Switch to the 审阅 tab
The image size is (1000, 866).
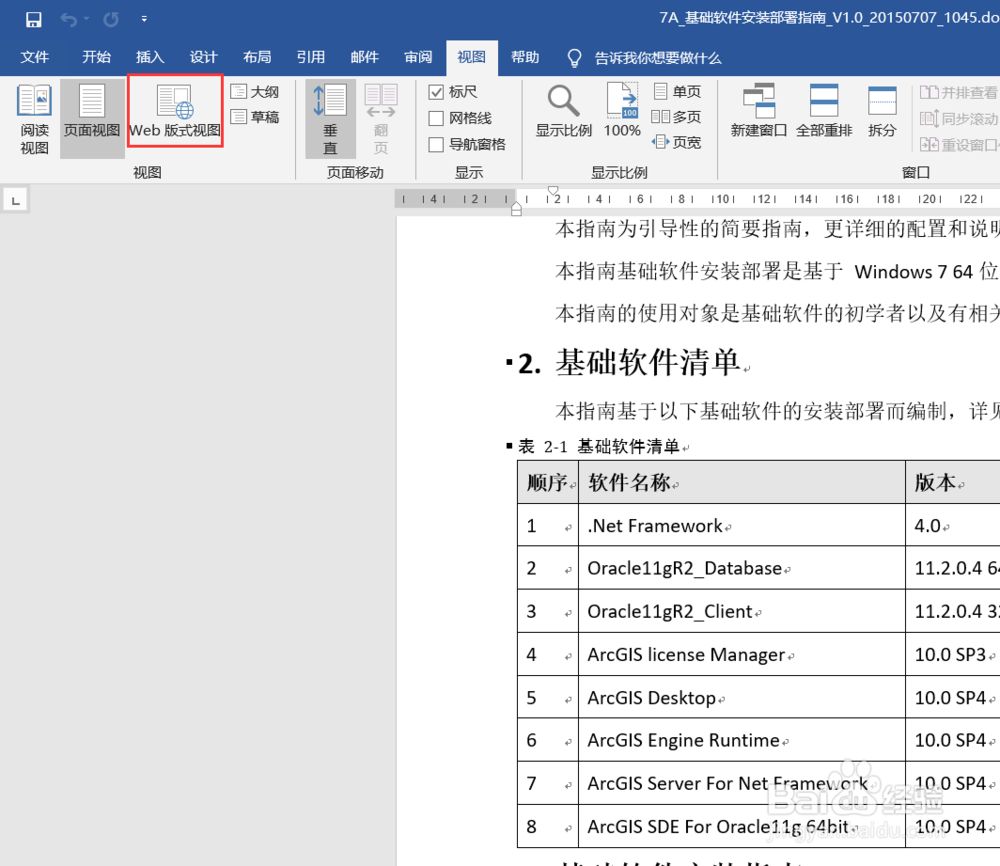coord(418,57)
